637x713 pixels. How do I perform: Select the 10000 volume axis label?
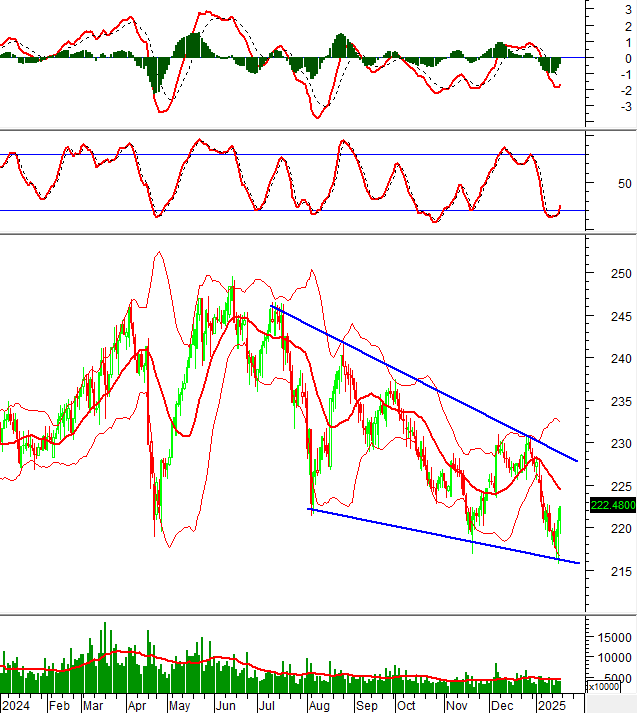615,658
